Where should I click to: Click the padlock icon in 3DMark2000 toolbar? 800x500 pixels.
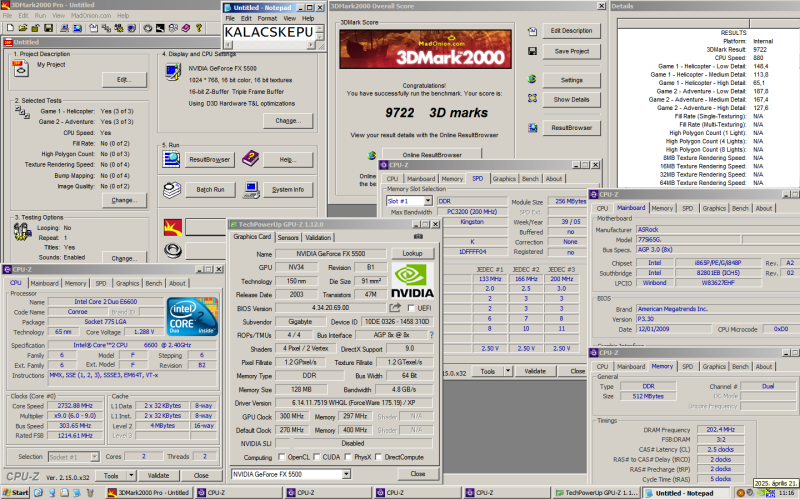click(37, 29)
